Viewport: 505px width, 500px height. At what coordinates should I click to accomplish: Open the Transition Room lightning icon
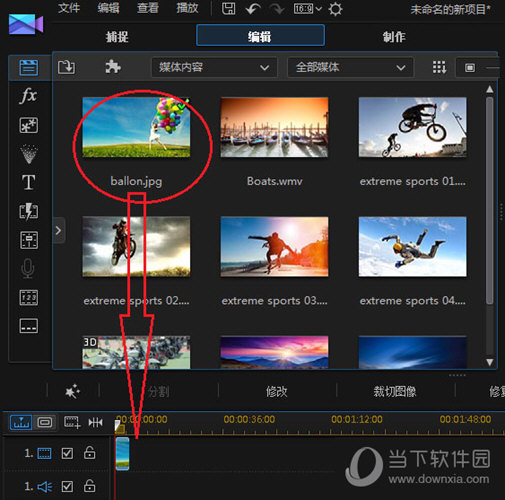[x=29, y=212]
